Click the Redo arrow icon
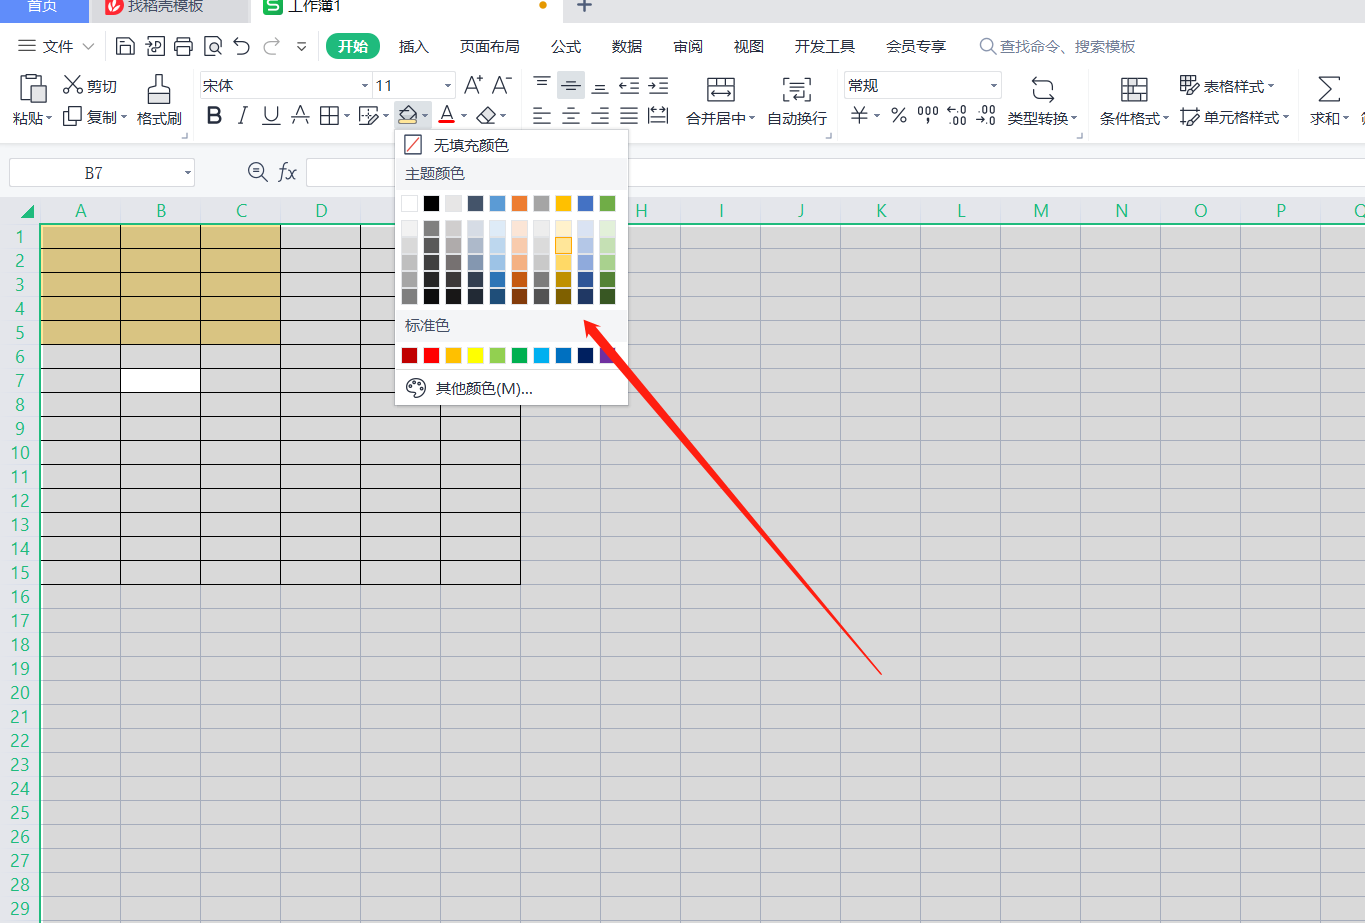Viewport: 1365px width, 923px height. tap(271, 46)
